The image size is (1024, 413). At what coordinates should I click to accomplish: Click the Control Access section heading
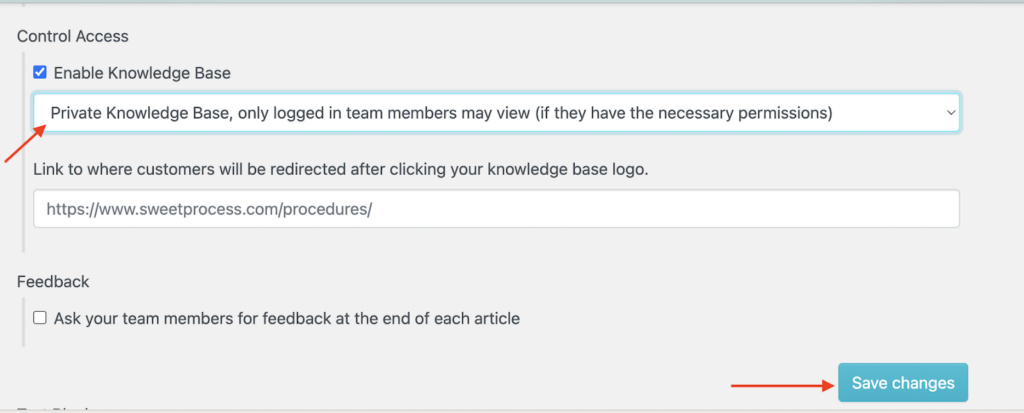pyautogui.click(x=73, y=36)
